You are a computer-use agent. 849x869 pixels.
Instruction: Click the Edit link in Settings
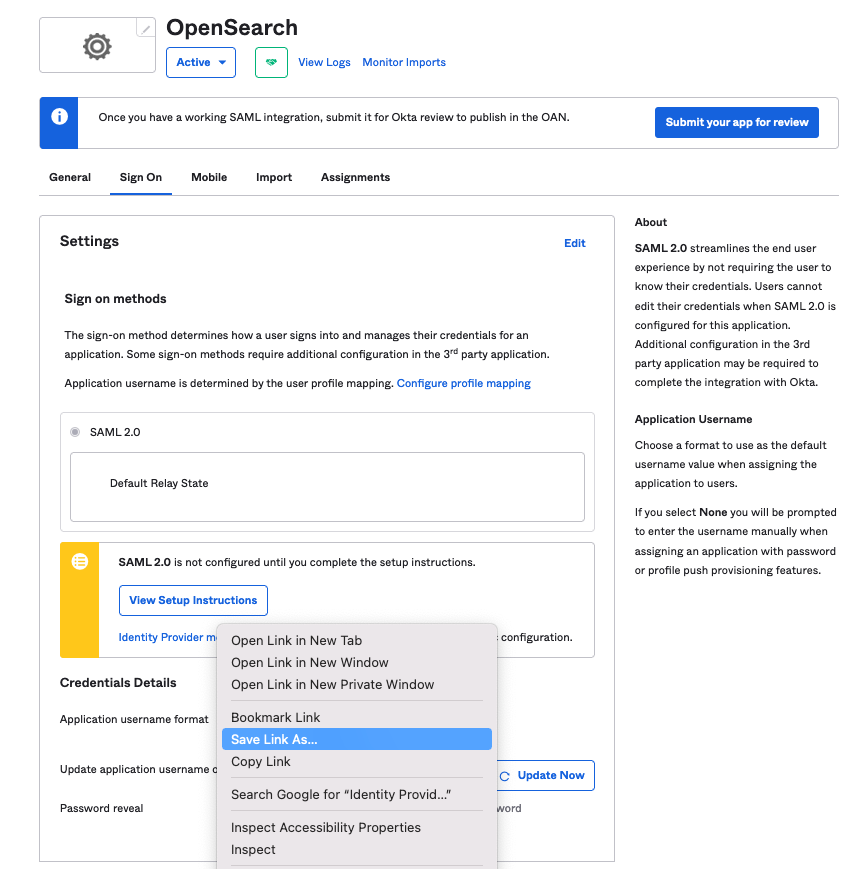(574, 243)
